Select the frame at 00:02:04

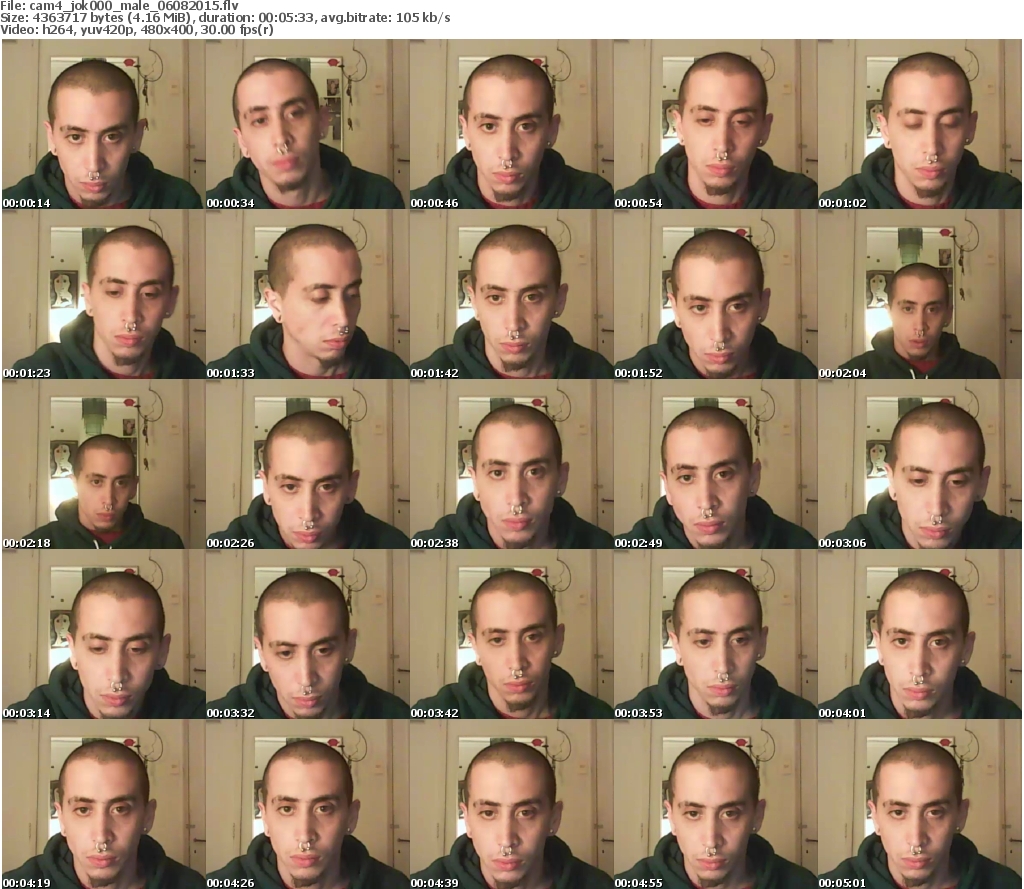920,294
